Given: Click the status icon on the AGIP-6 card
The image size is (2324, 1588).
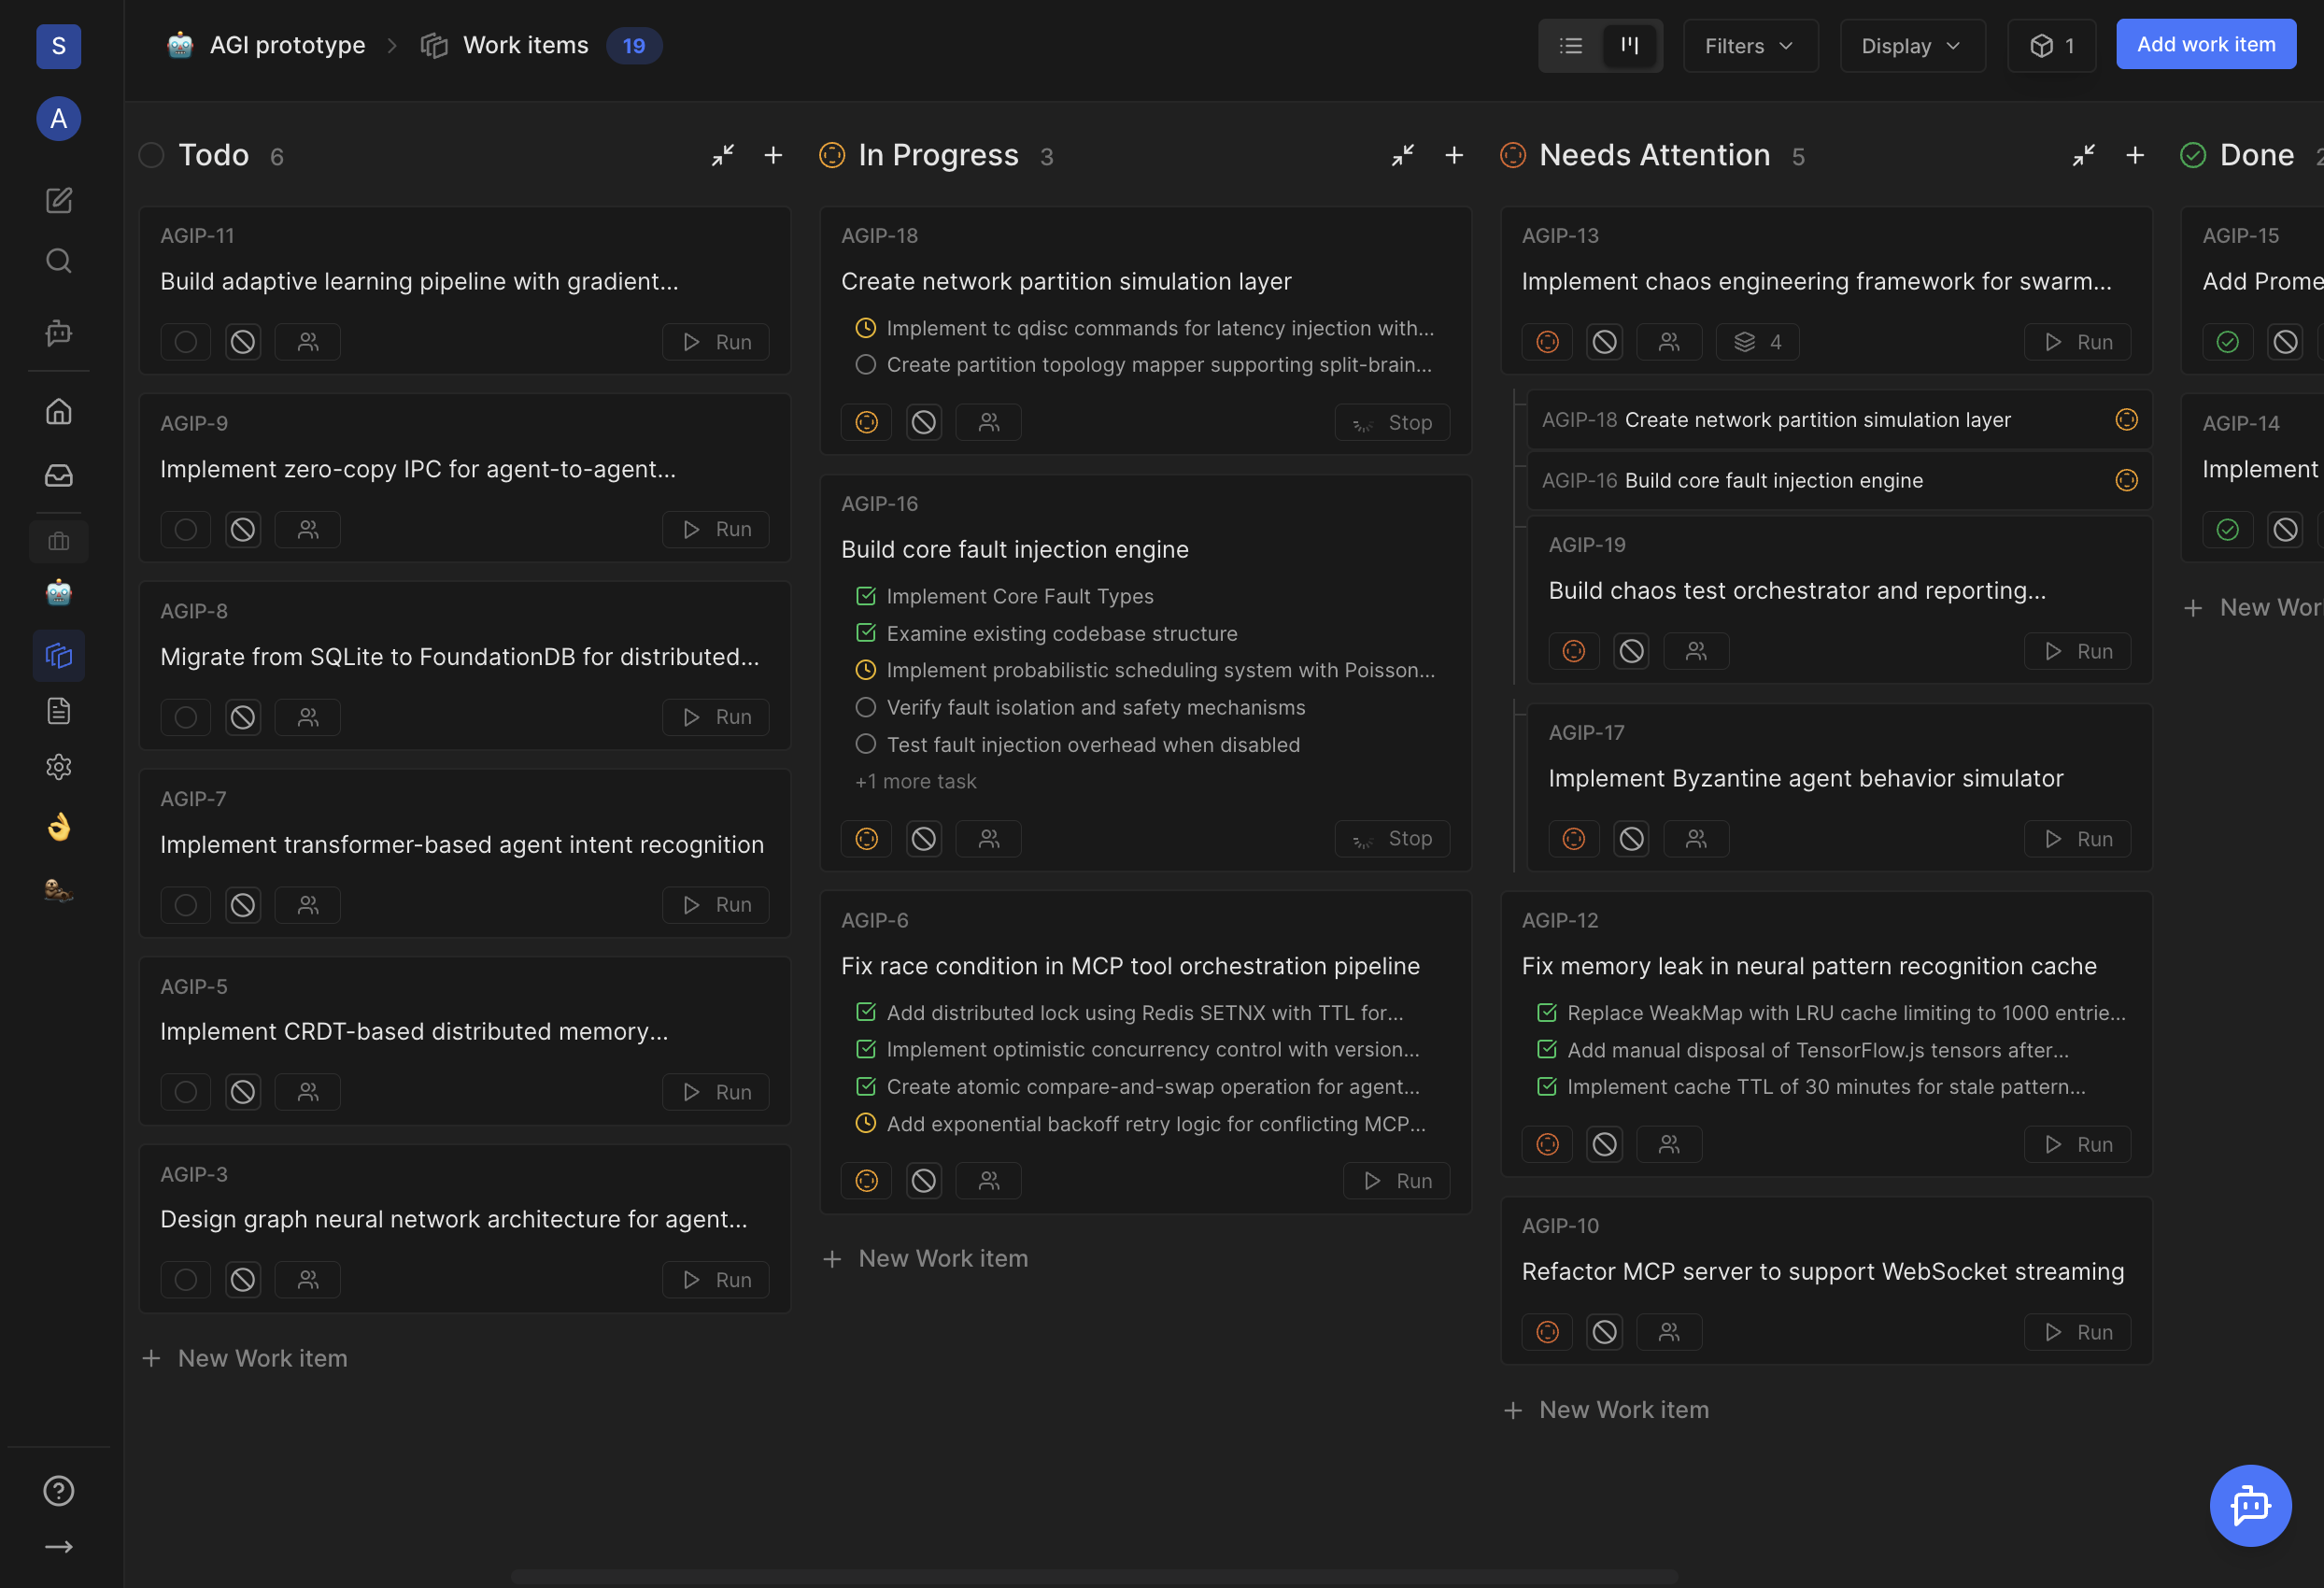Looking at the screenshot, I should coord(866,1181).
